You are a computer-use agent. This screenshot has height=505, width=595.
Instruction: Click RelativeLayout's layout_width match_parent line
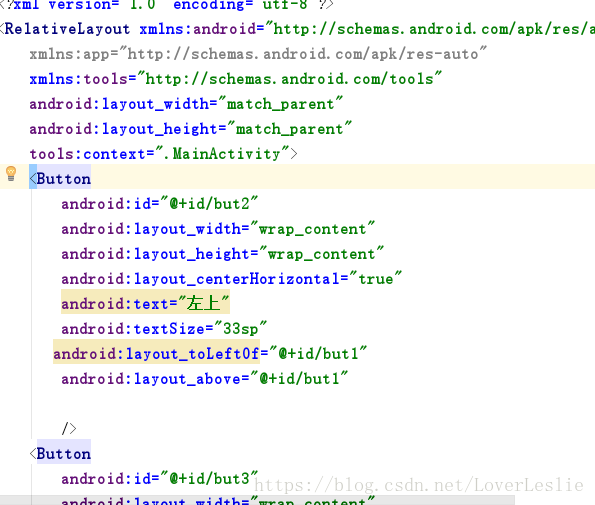click(x=186, y=104)
